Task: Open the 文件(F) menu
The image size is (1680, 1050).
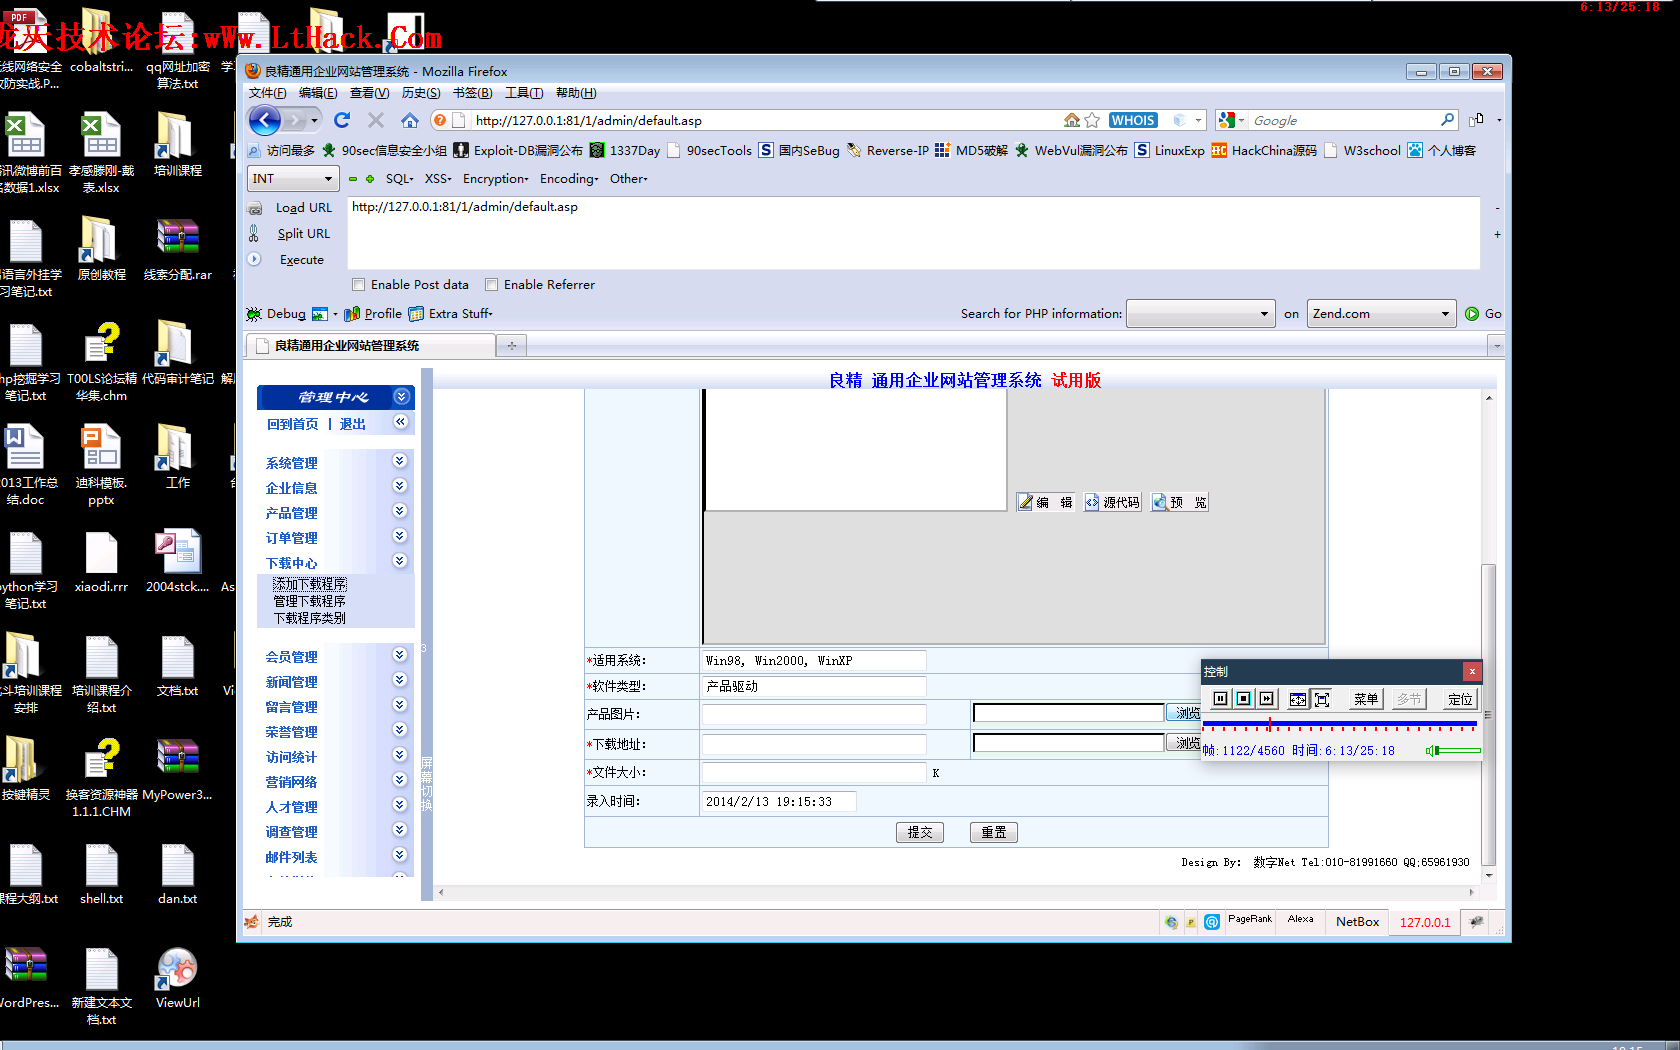Action: [267, 93]
